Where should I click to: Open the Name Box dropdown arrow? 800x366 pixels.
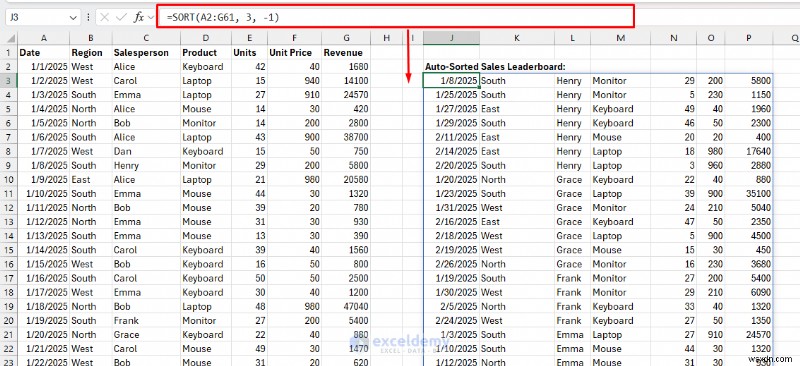72,18
